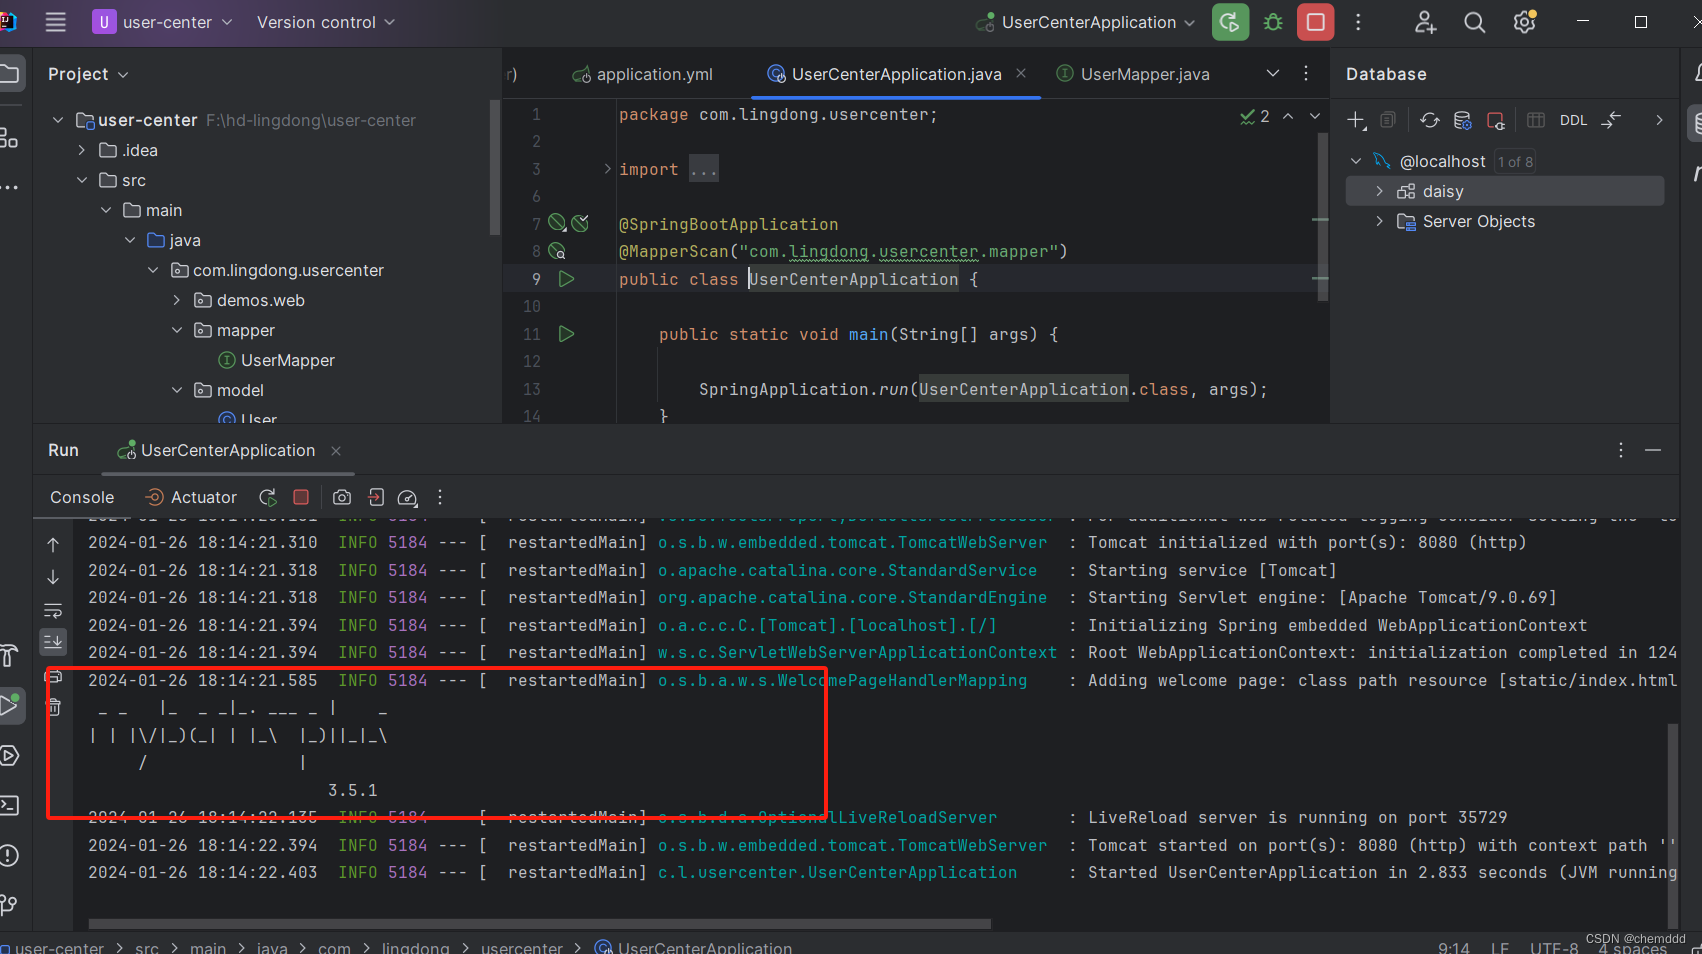
Task: Open Services tool window from left stripe
Action: point(9,756)
